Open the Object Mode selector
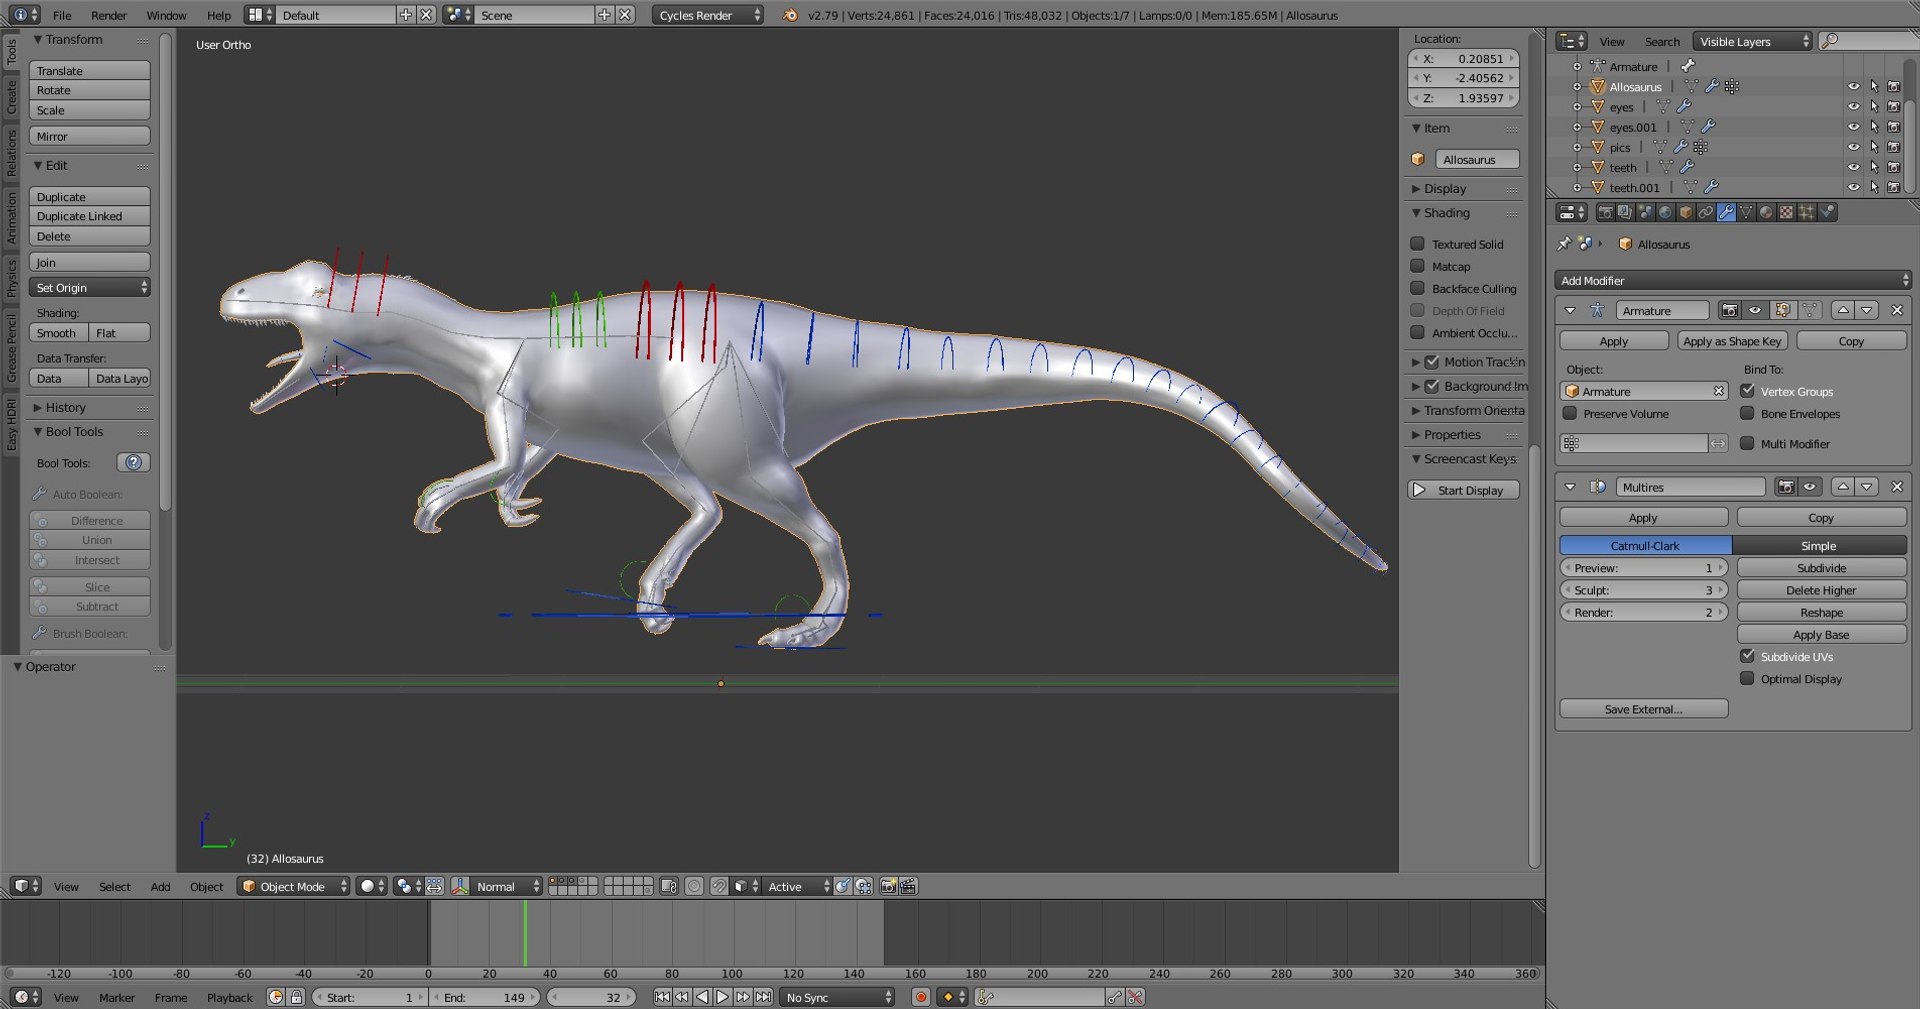 tap(294, 886)
